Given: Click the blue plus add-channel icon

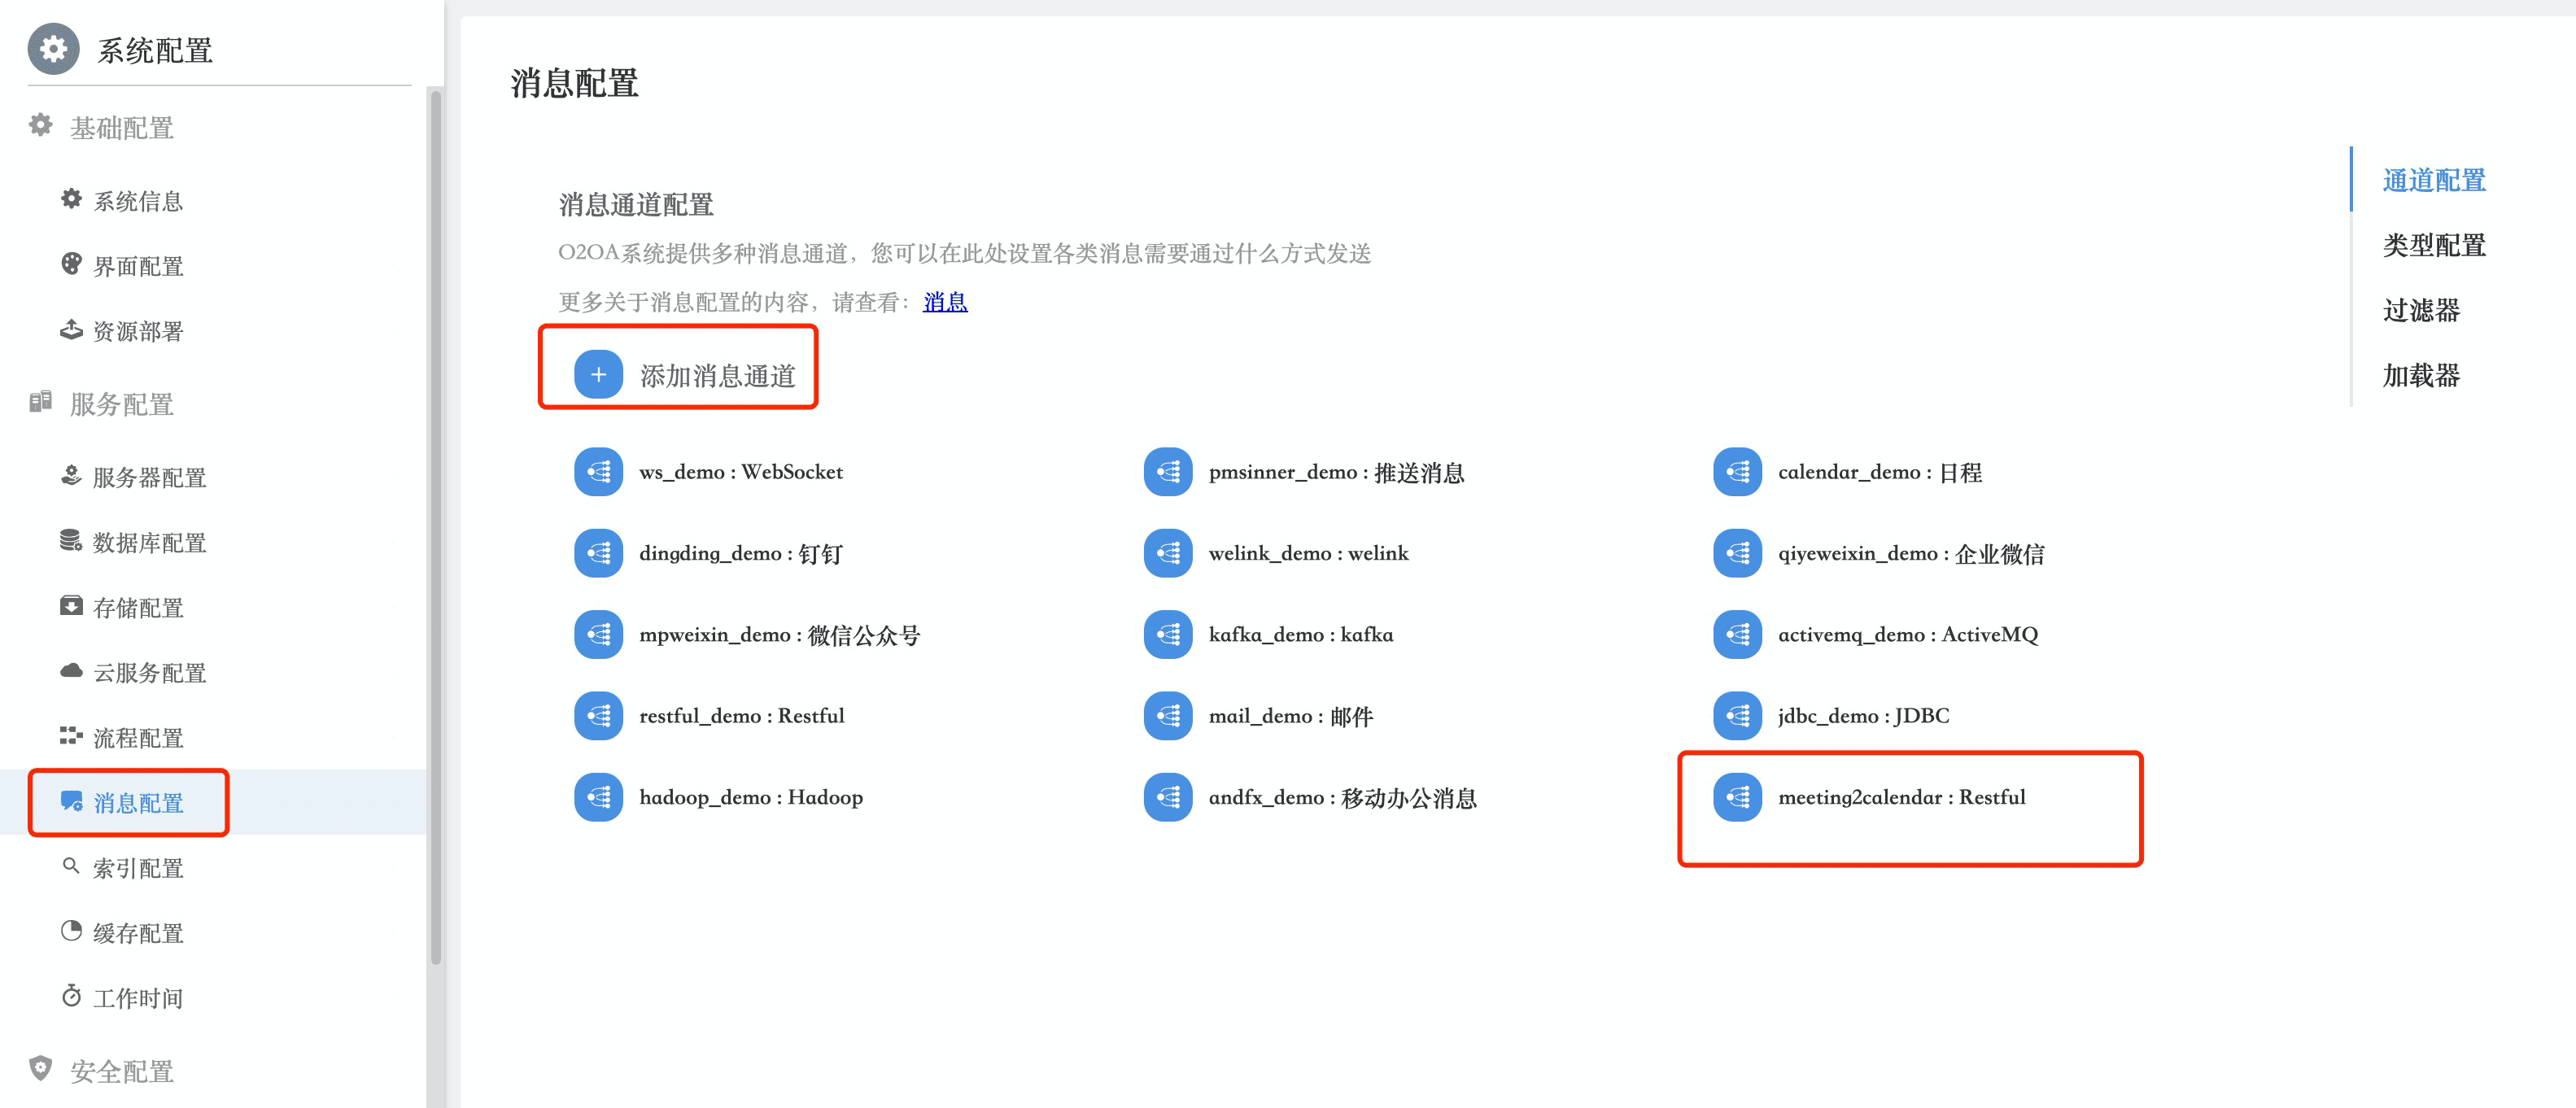Looking at the screenshot, I should pos(598,375).
